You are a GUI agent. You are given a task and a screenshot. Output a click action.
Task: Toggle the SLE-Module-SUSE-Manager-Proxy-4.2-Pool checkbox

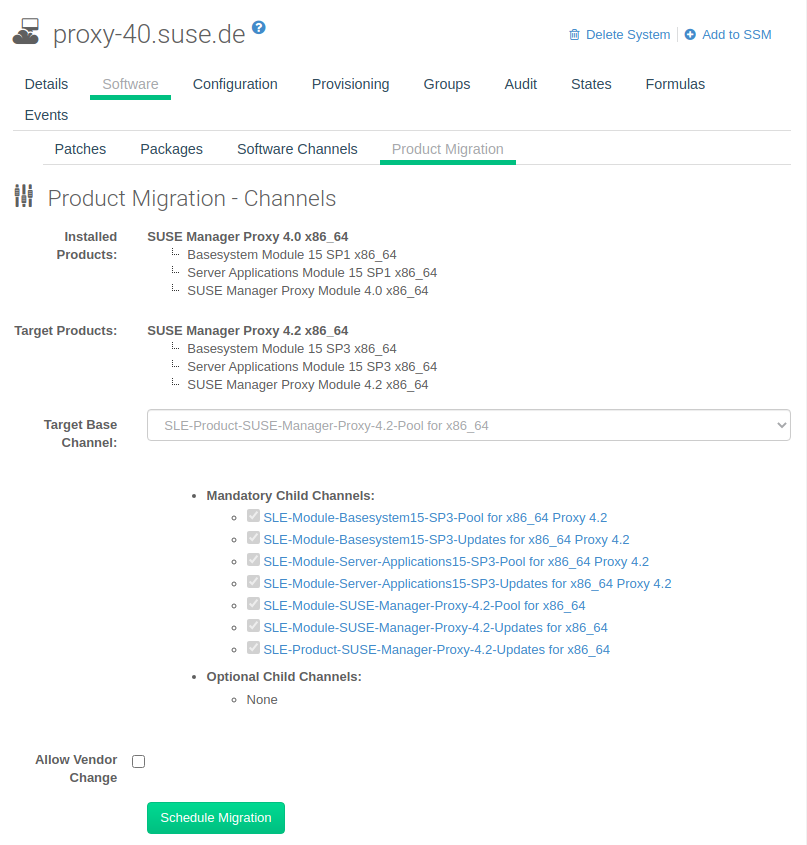pyautogui.click(x=253, y=603)
